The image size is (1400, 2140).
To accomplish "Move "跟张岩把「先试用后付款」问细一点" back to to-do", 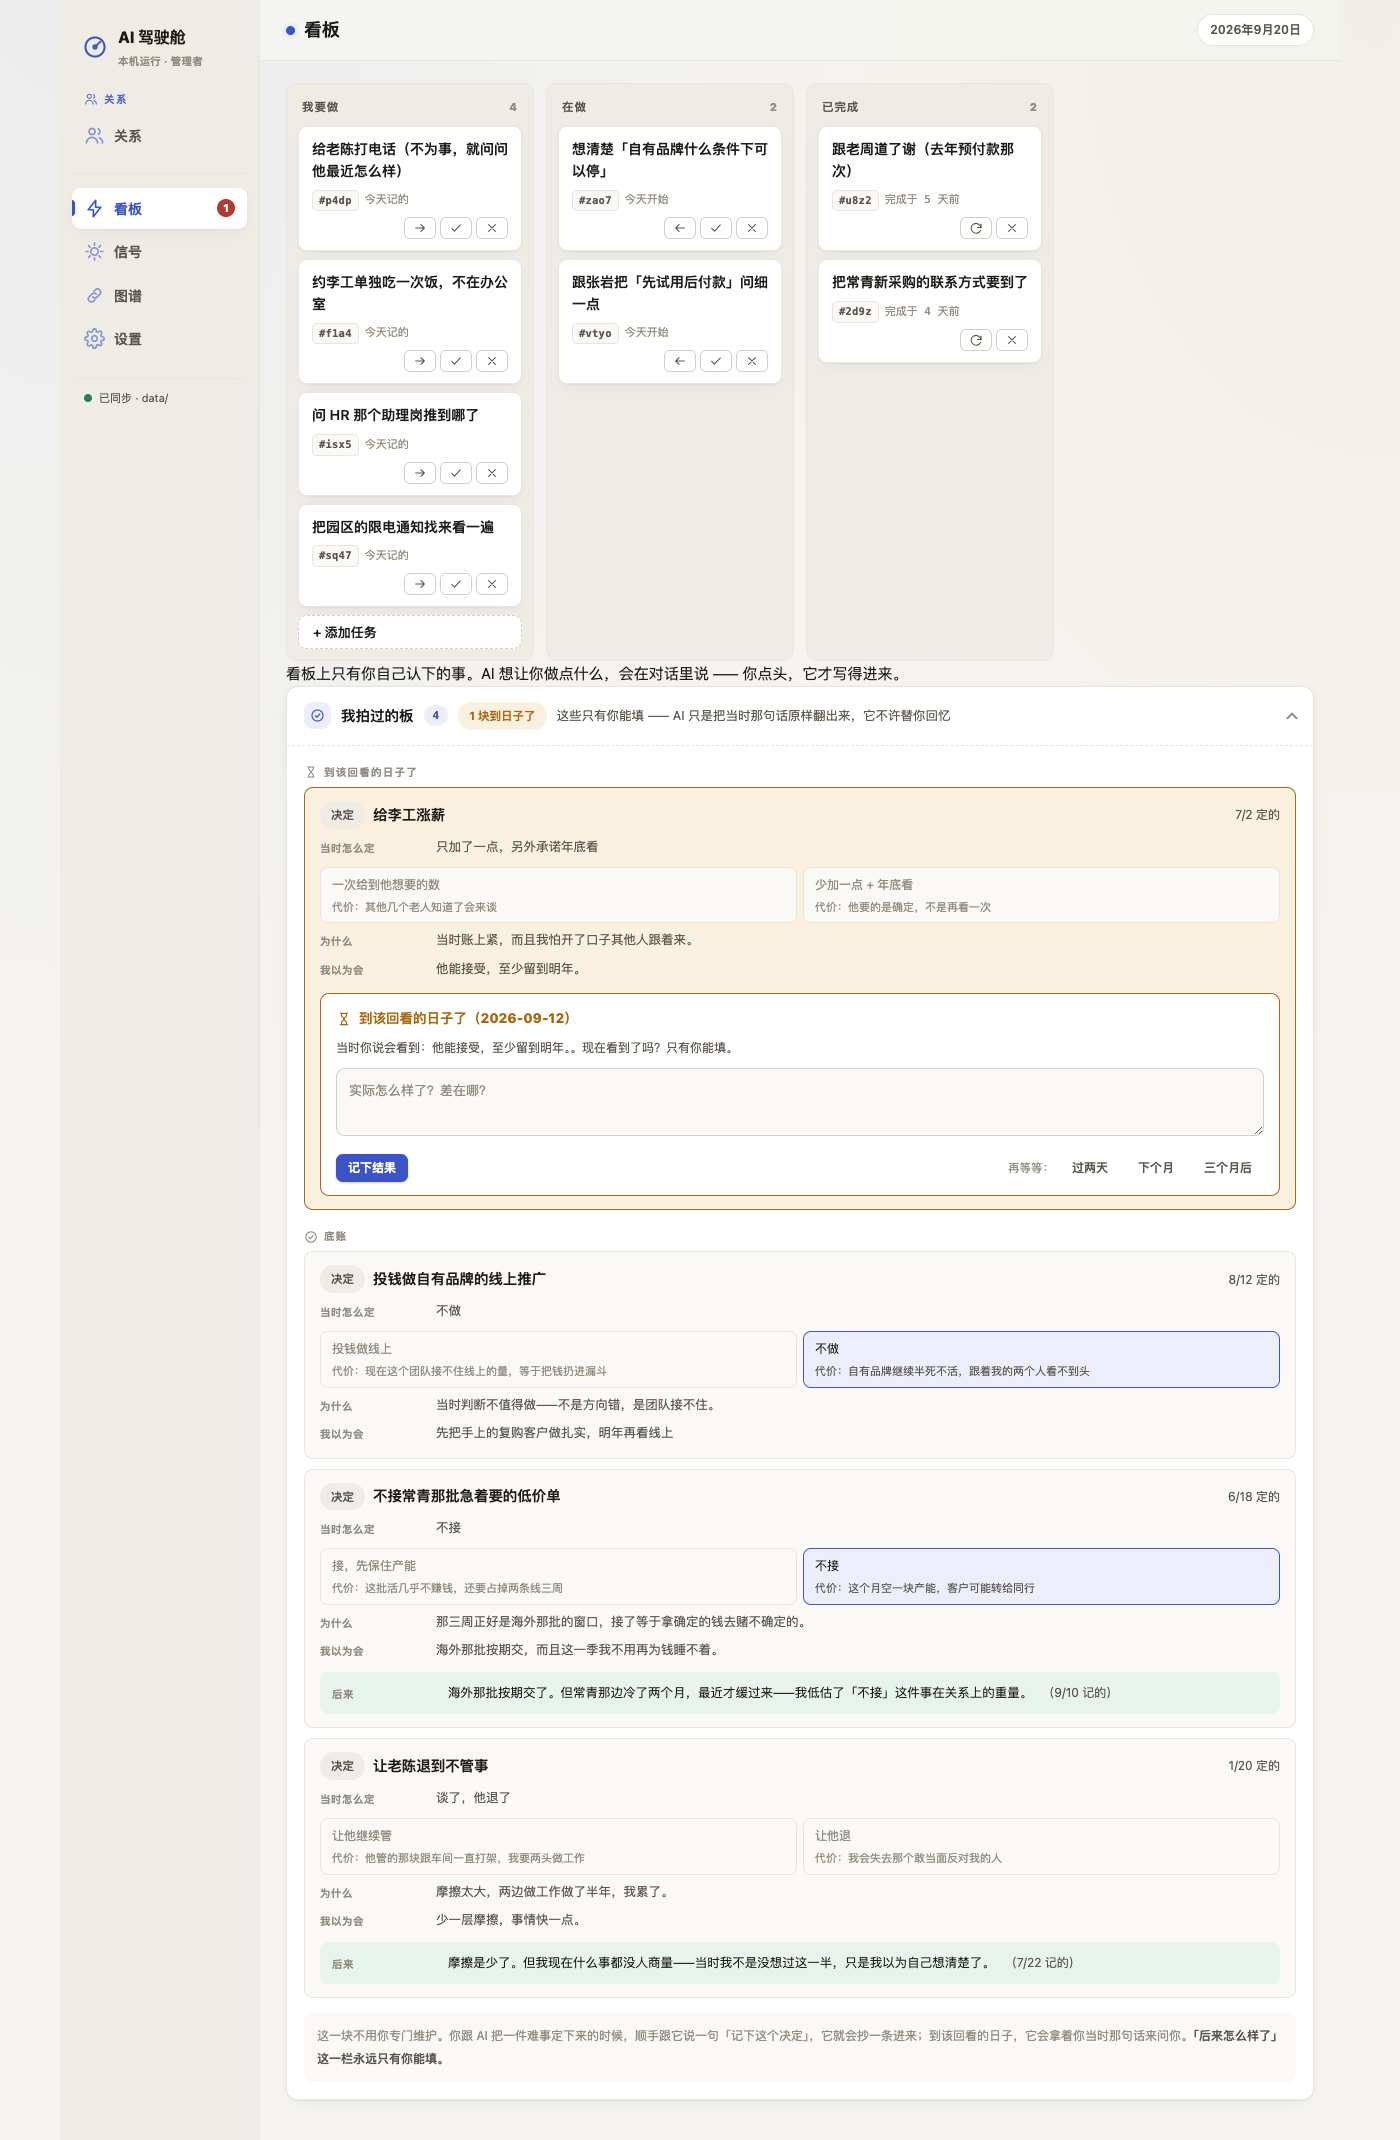I will pos(680,361).
